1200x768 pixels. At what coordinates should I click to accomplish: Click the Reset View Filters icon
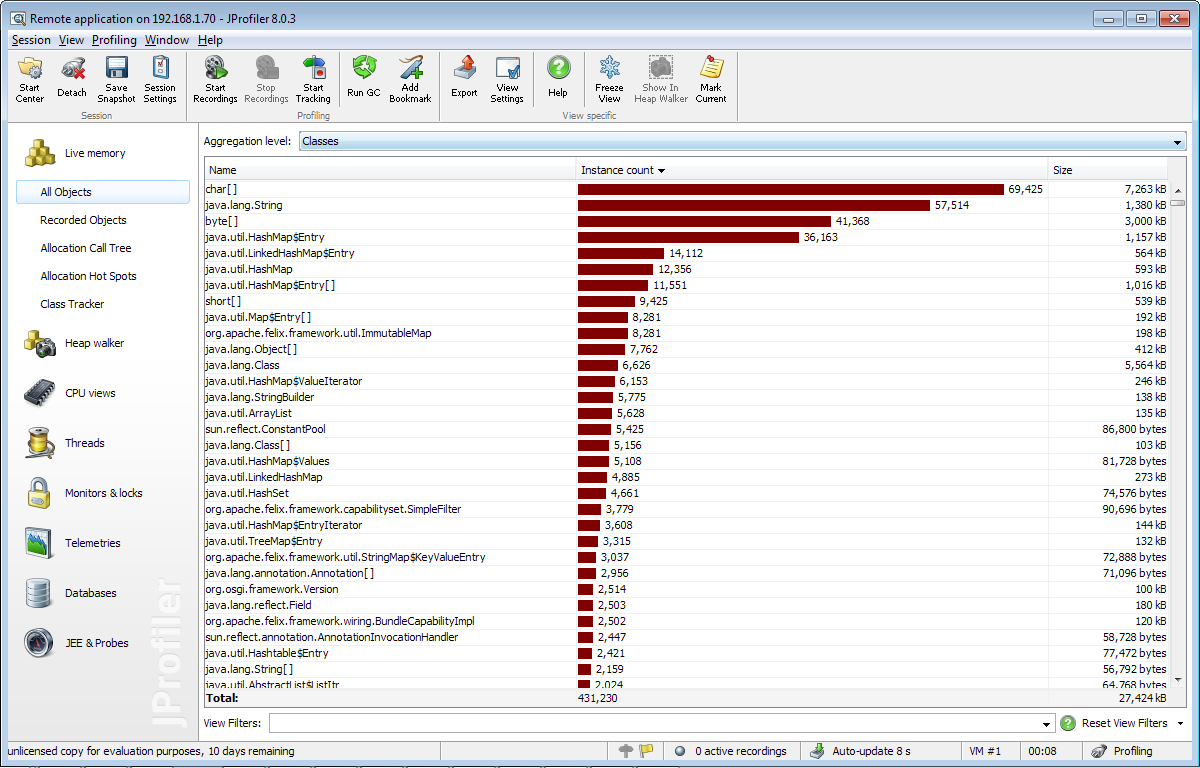[x=1068, y=723]
